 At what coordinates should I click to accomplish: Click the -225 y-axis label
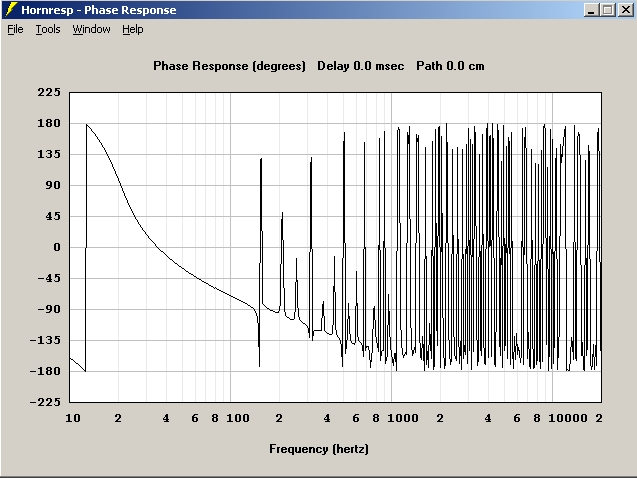(x=46, y=402)
